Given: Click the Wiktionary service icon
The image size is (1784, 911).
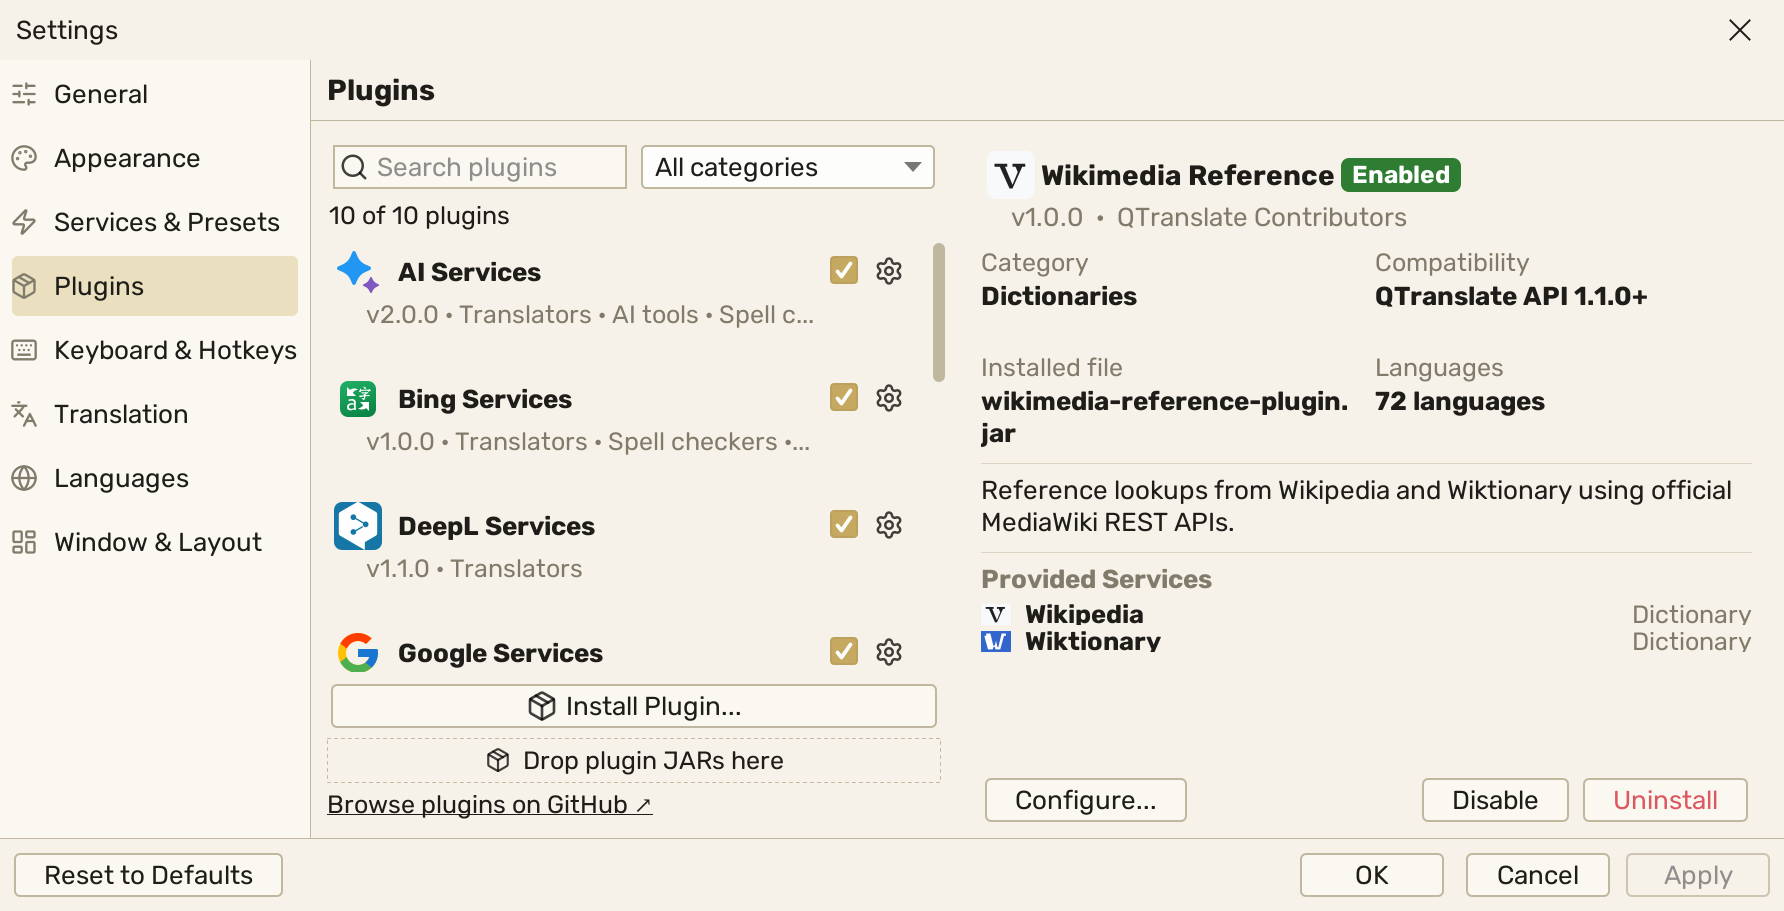Looking at the screenshot, I should click(x=996, y=641).
